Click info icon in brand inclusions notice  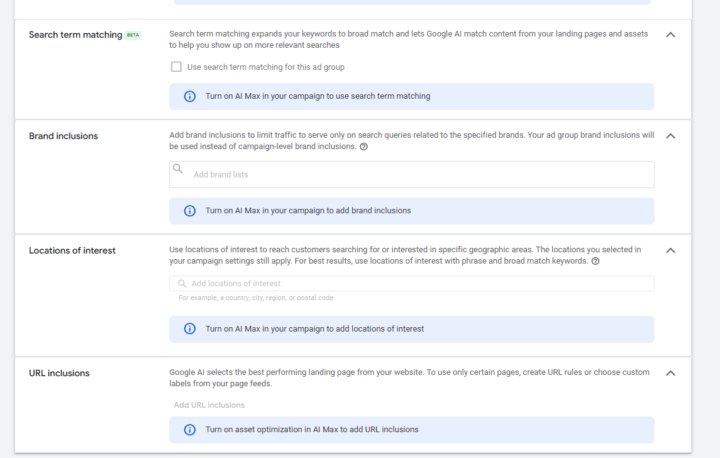pyautogui.click(x=190, y=211)
